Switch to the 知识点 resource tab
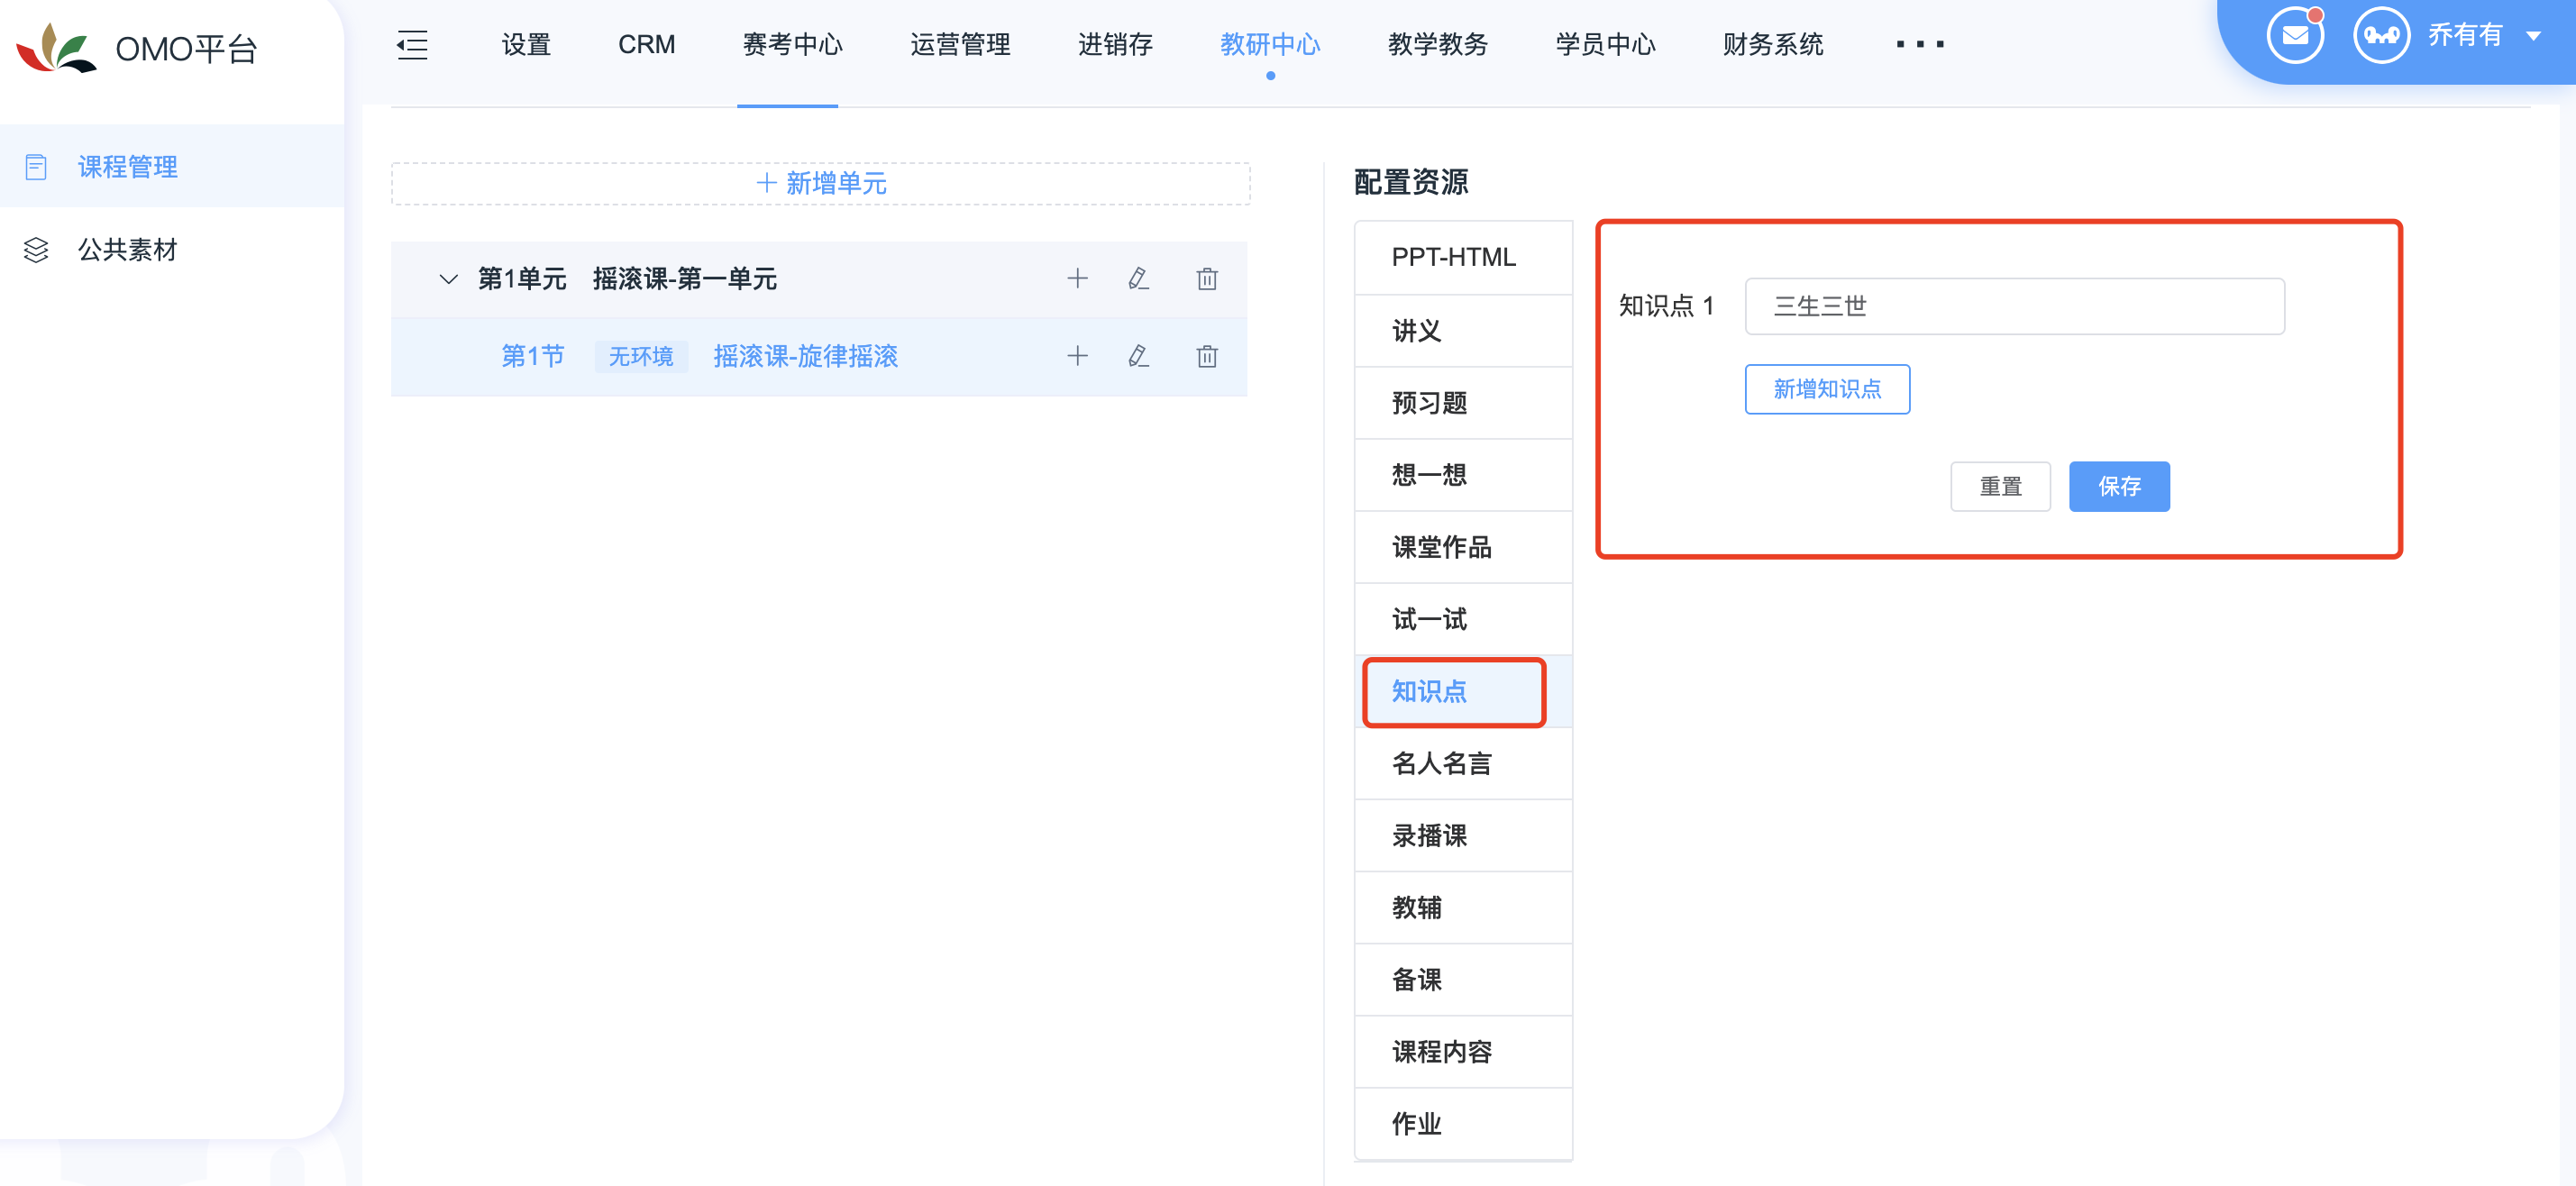This screenshot has width=2576, height=1186. coord(1463,691)
